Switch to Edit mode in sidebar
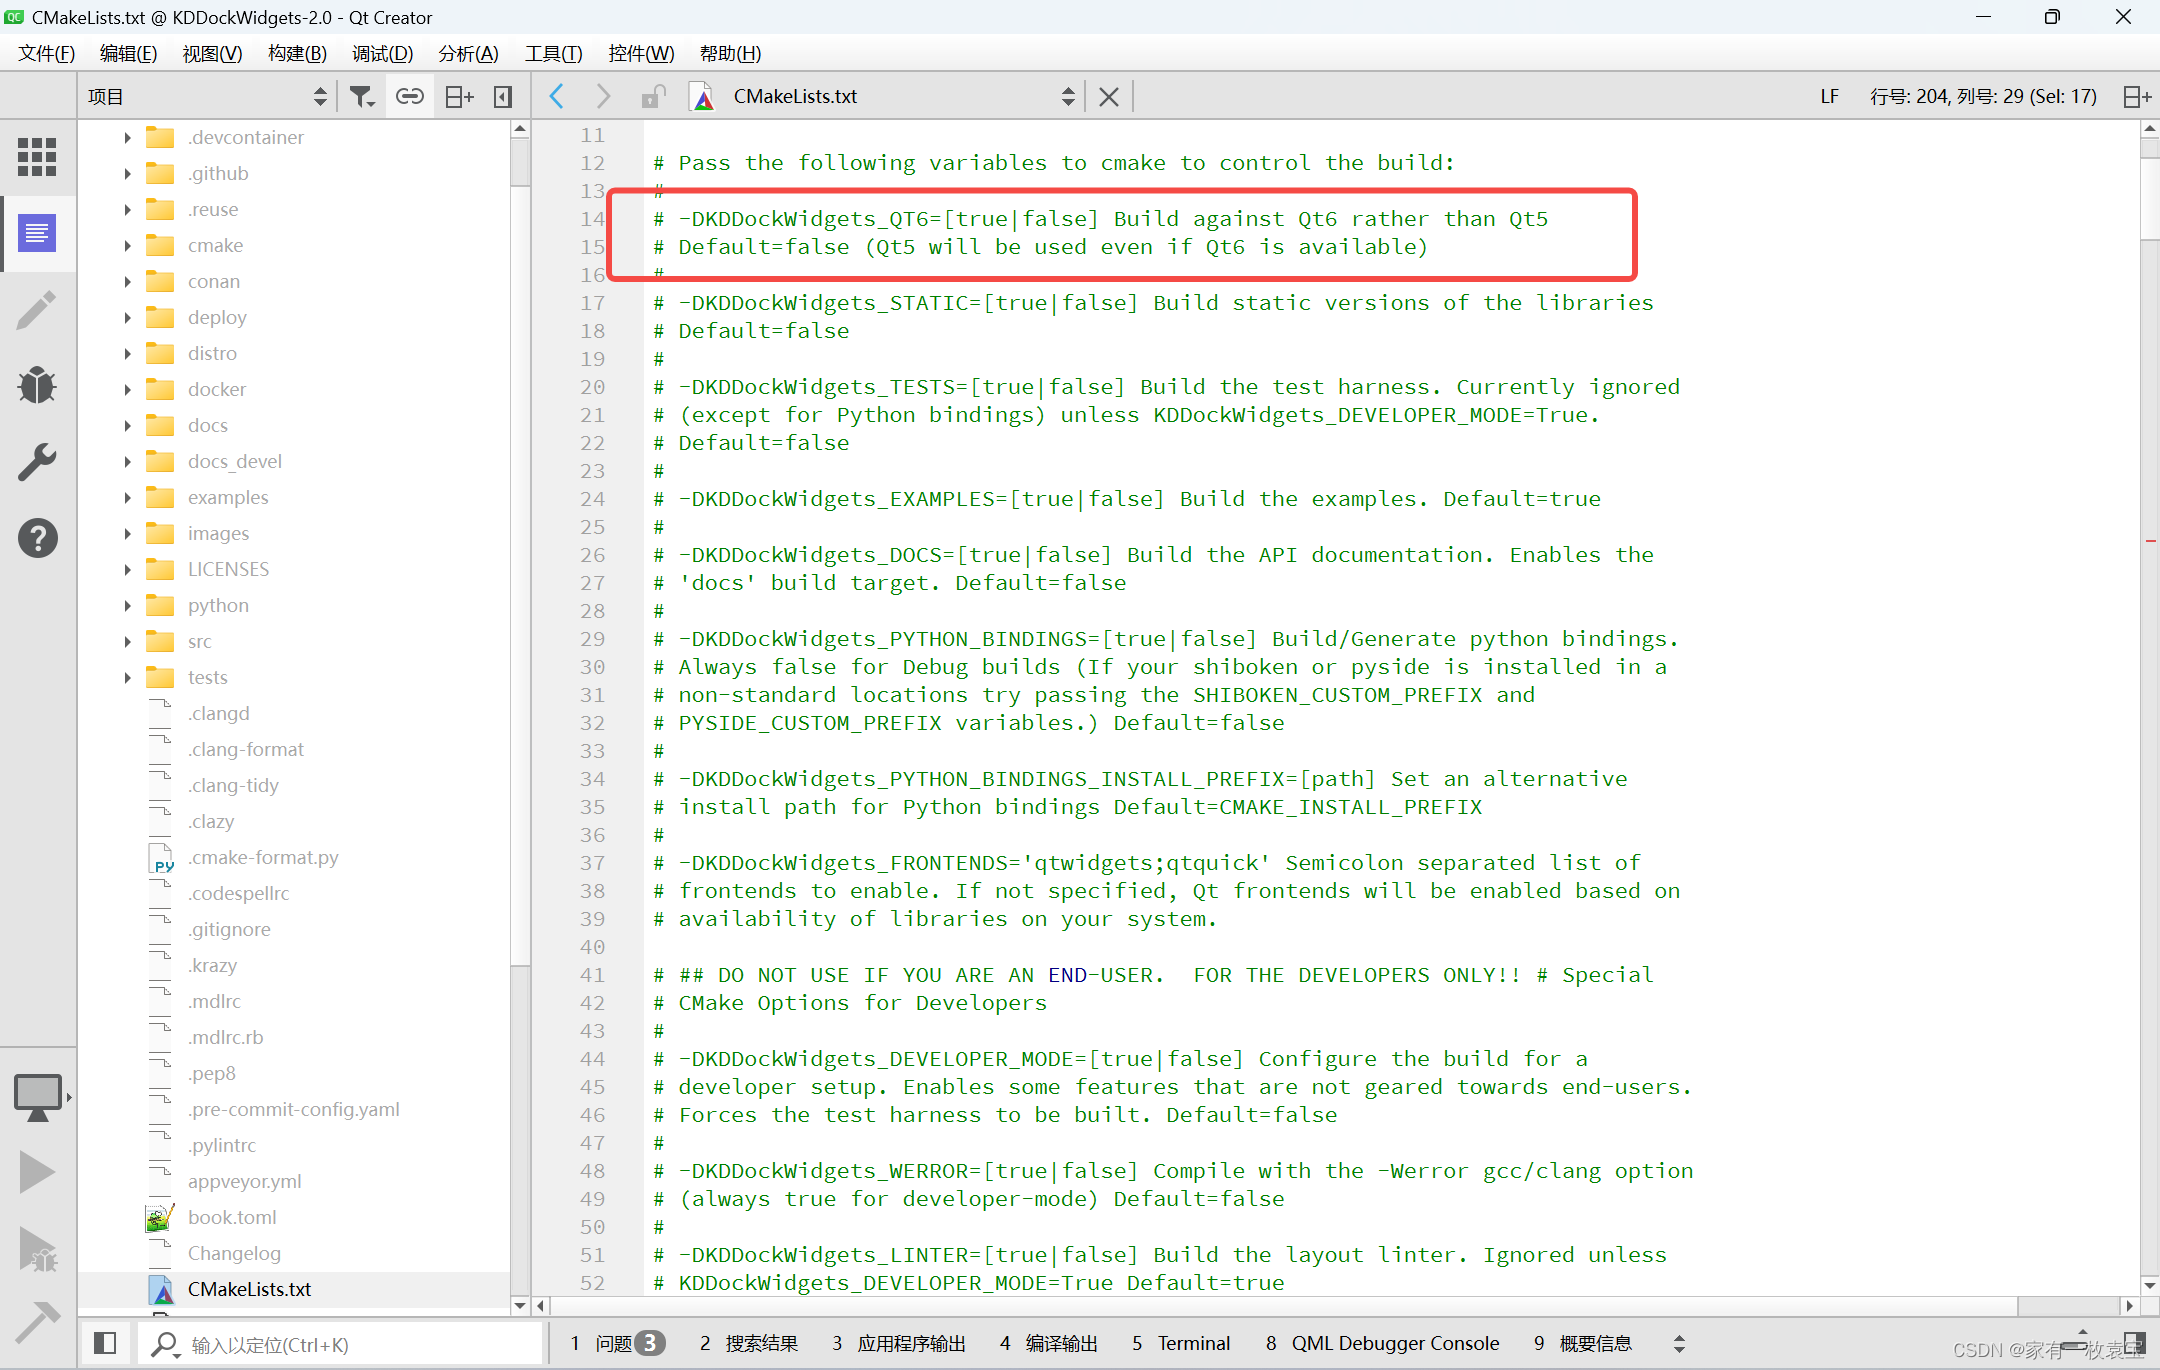 (37, 234)
